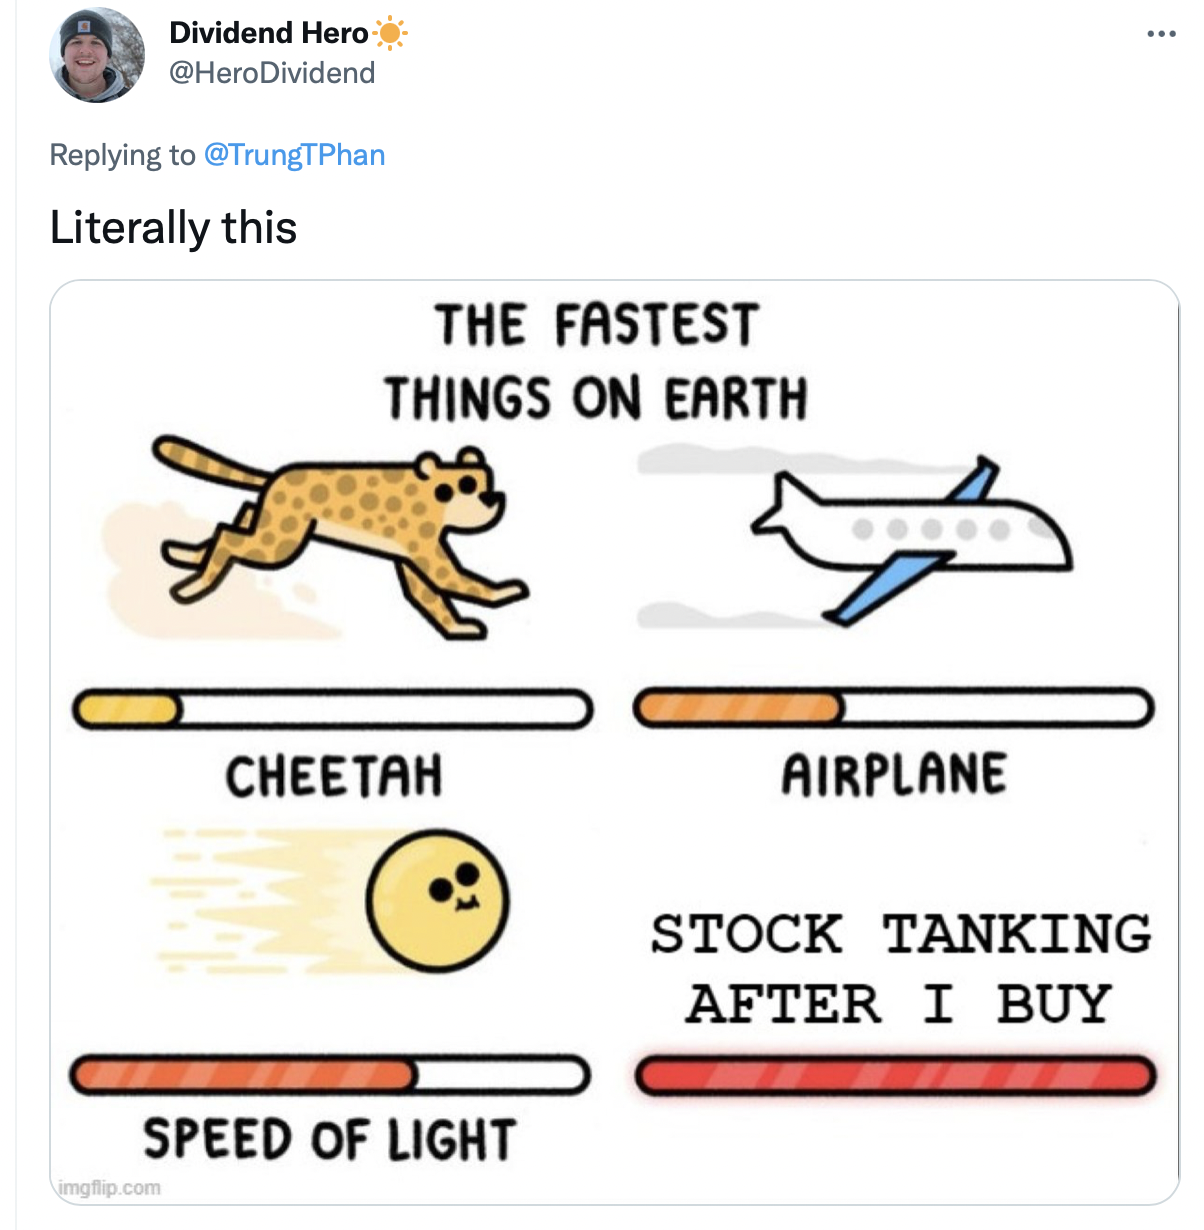
Task: Click the full red stock tanking bar
Action: pos(895,1075)
